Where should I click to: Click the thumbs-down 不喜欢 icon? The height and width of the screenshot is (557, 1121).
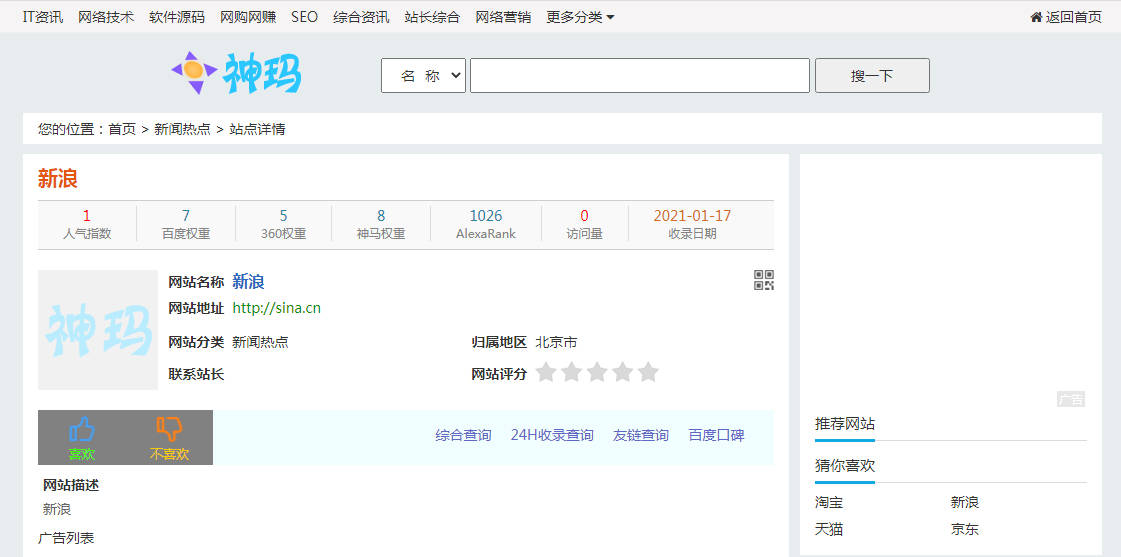tap(169, 430)
